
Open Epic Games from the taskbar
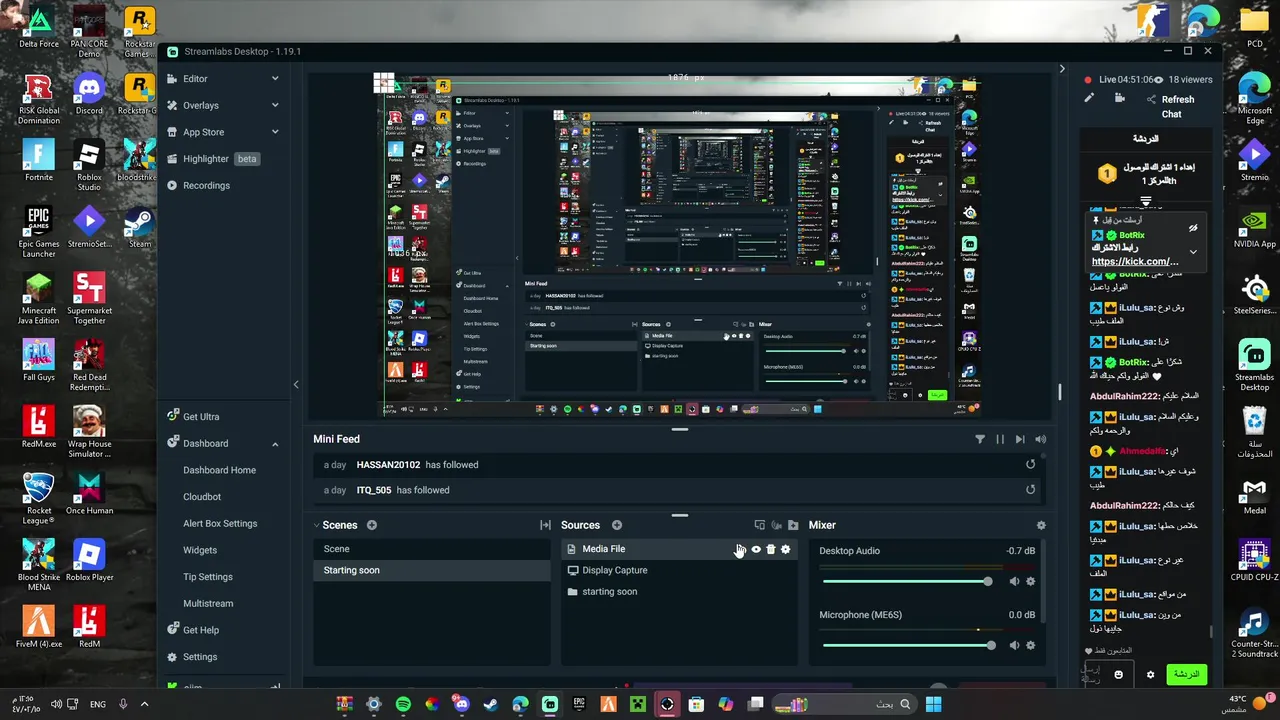coord(579,704)
